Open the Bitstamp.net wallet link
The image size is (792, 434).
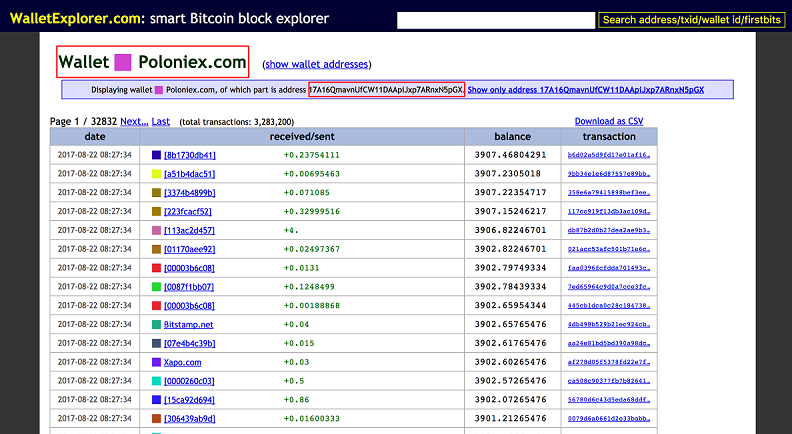coord(188,324)
